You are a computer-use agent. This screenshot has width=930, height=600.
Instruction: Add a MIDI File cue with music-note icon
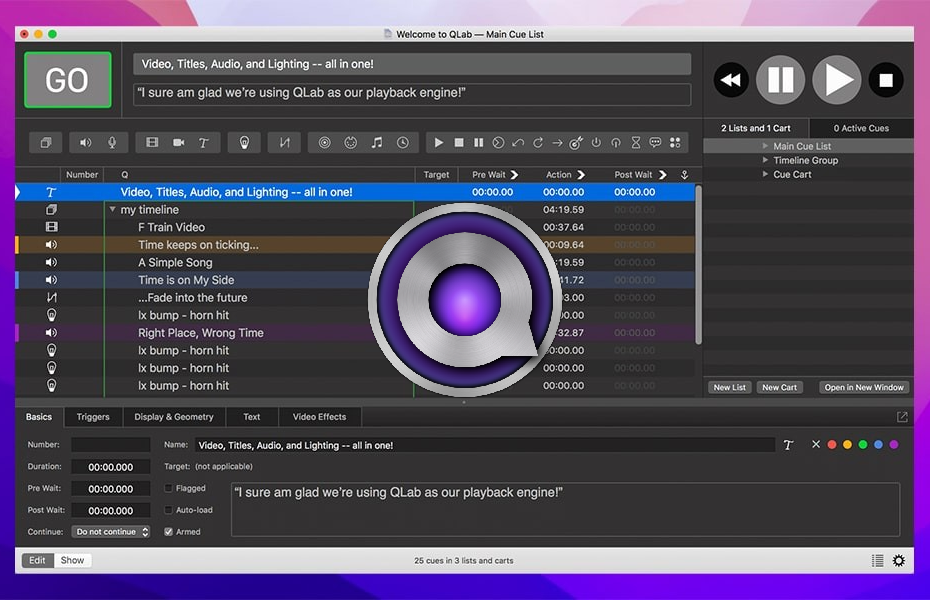coord(377,143)
